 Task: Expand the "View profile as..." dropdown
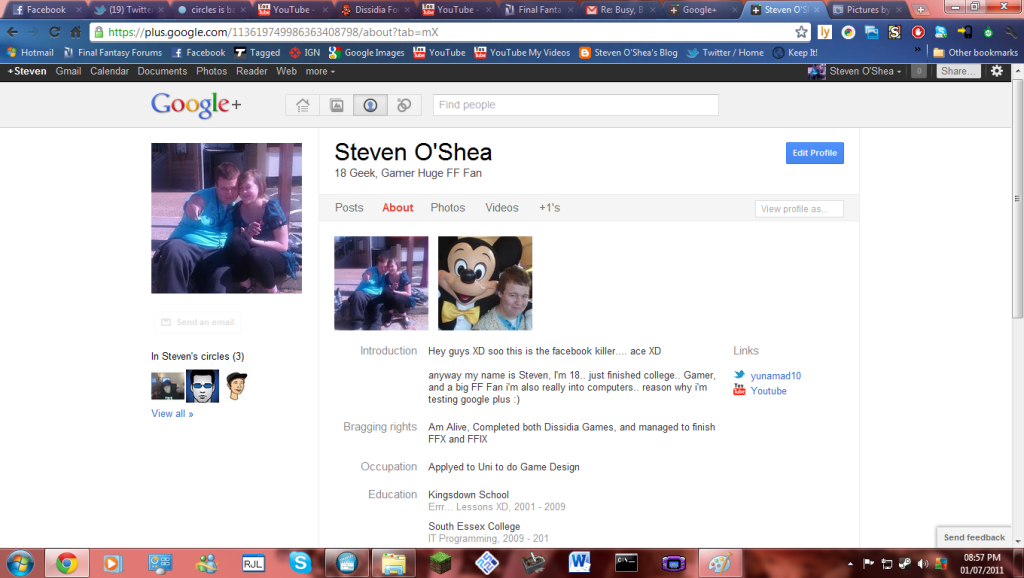799,208
